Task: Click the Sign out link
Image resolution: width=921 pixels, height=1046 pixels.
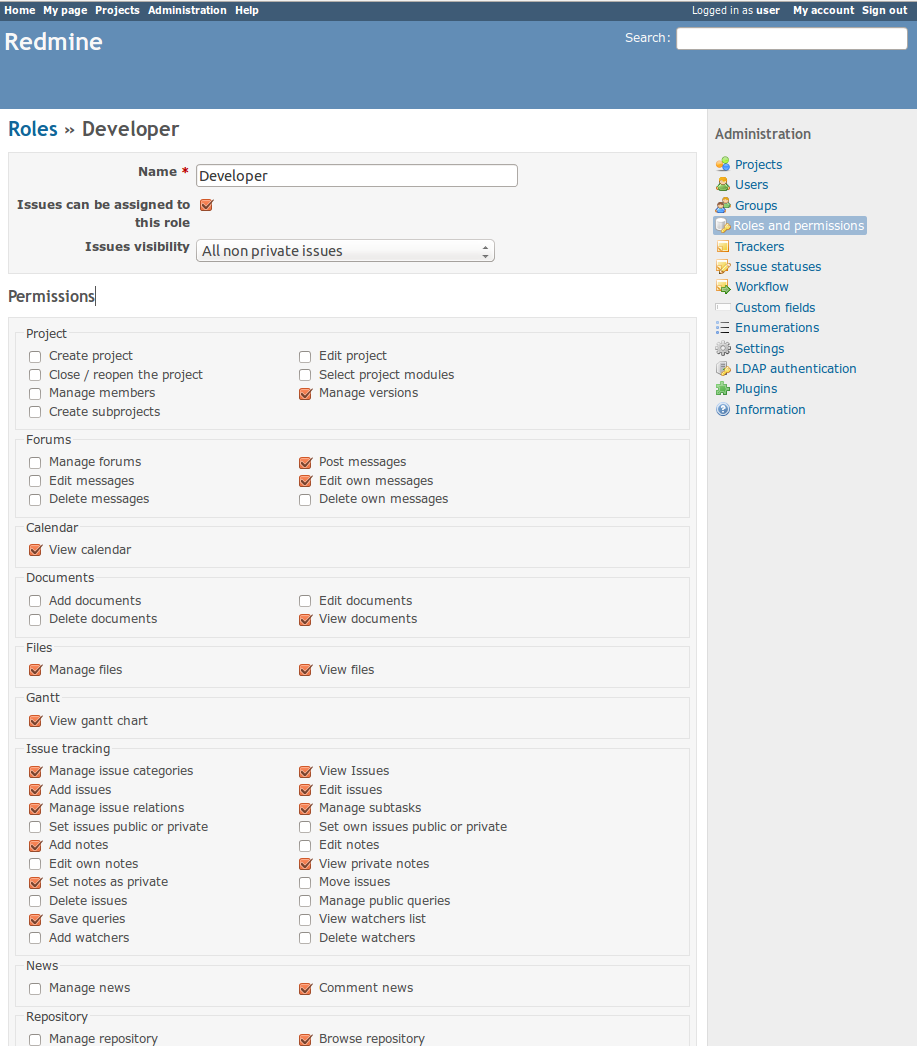Action: tap(884, 10)
